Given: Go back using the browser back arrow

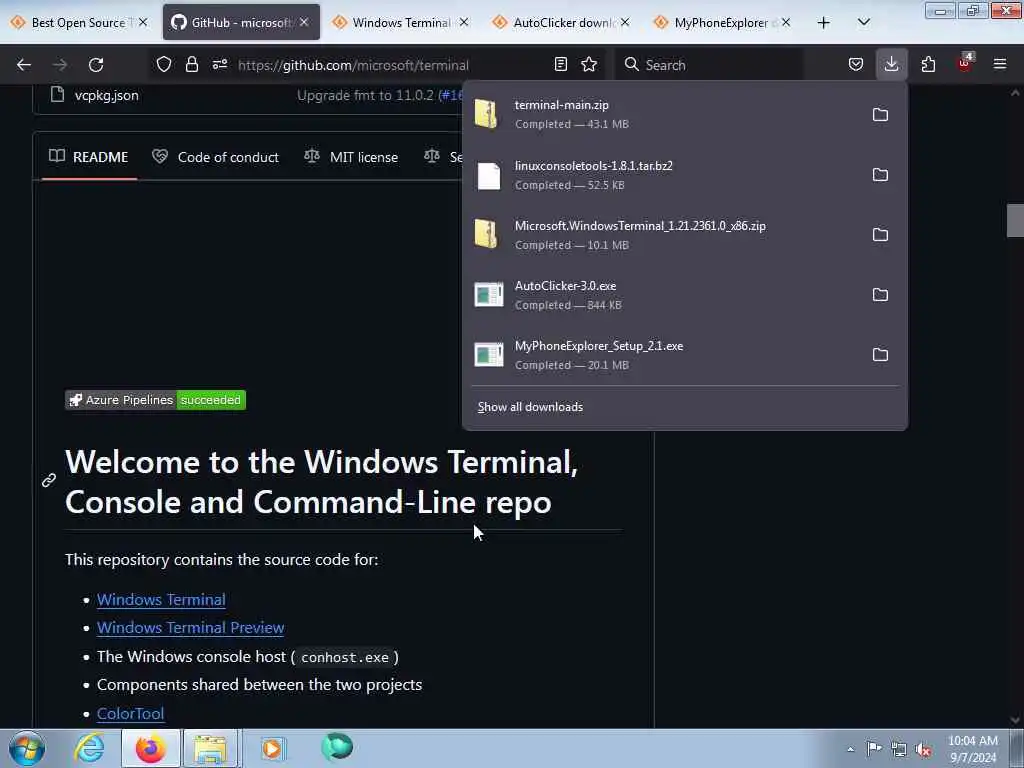Looking at the screenshot, I should [24, 65].
